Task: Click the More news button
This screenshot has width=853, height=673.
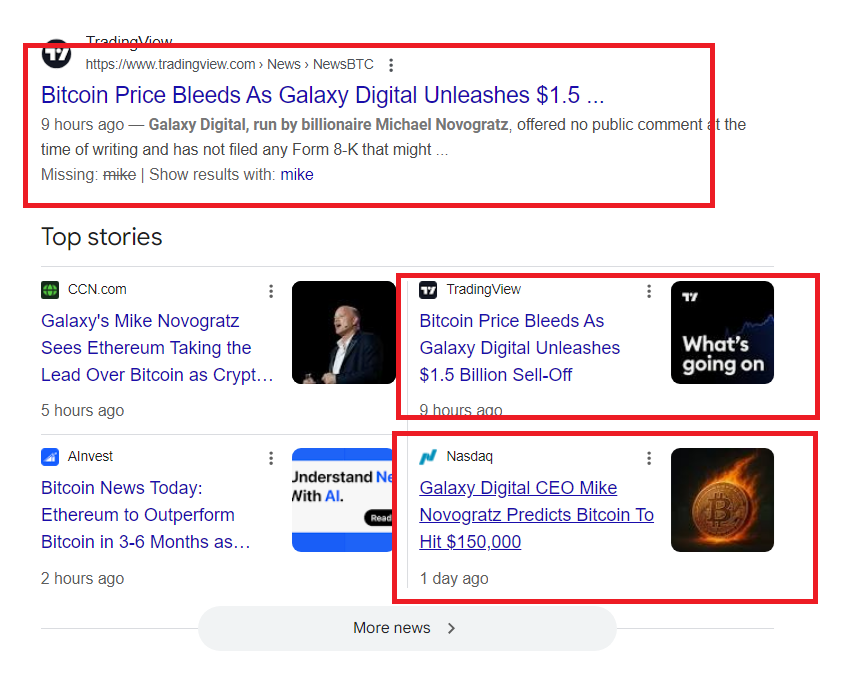Action: click(407, 628)
